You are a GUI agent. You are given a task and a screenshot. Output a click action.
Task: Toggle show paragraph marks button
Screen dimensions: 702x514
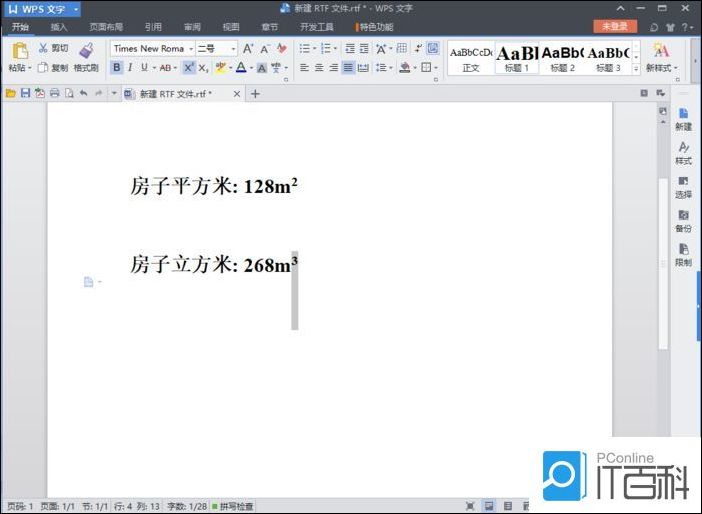(418, 48)
